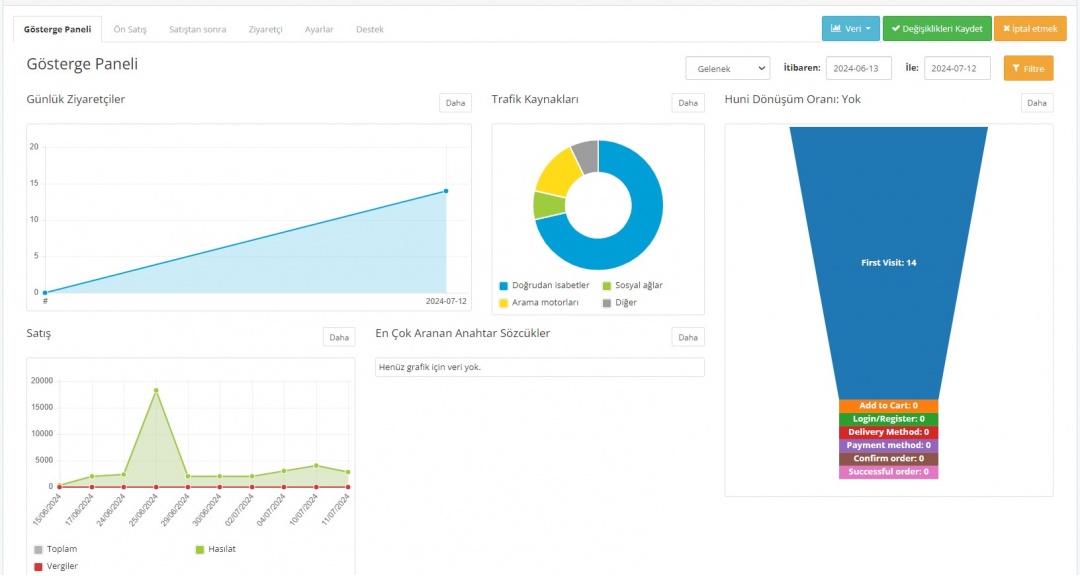This screenshot has height=576, width=1080.
Task: Expand Daha for Huni Dönüşüm Oranı
Action: (x=1036, y=103)
